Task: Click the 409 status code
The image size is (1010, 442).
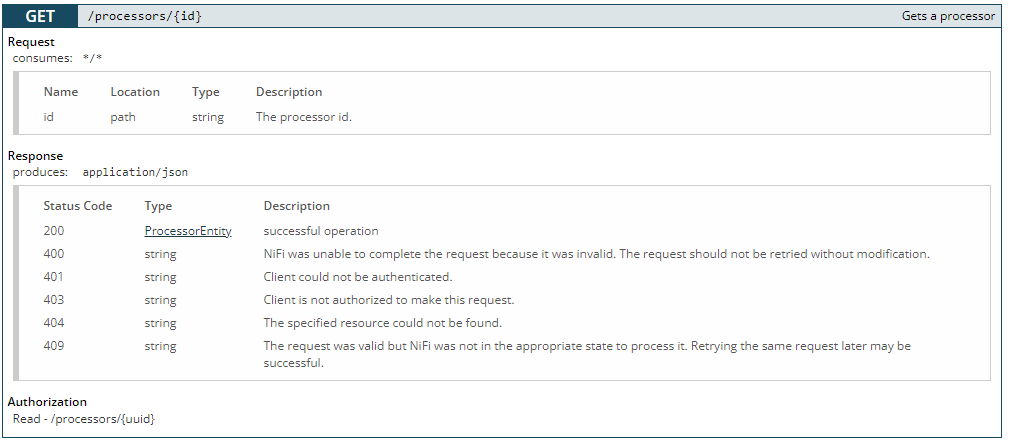Action: (54, 346)
